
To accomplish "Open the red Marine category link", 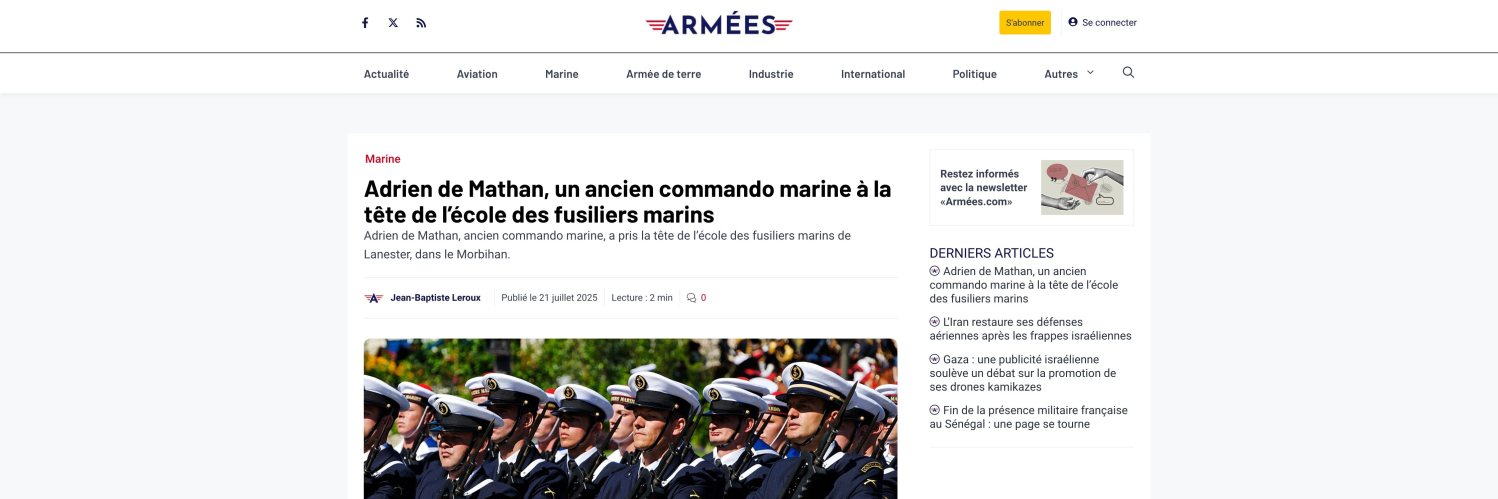I will [383, 159].
